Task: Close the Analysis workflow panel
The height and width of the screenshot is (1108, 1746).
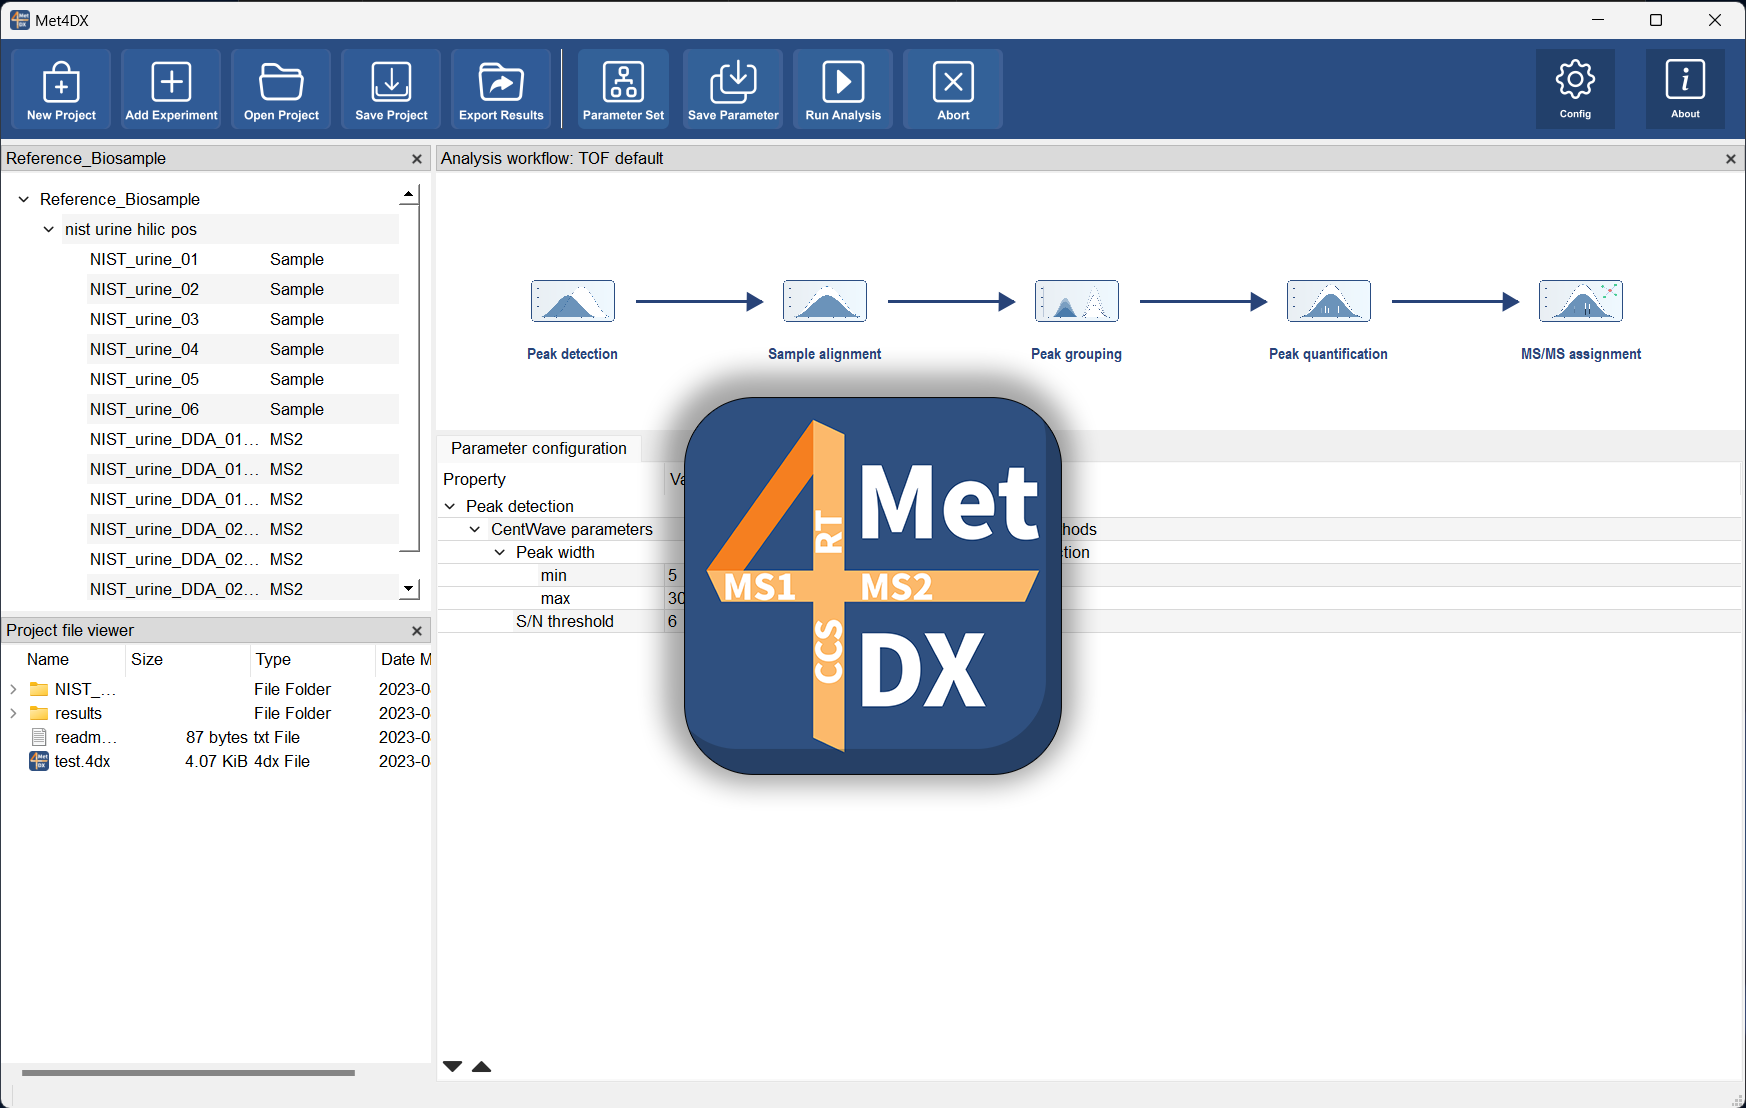Action: 1731,159
